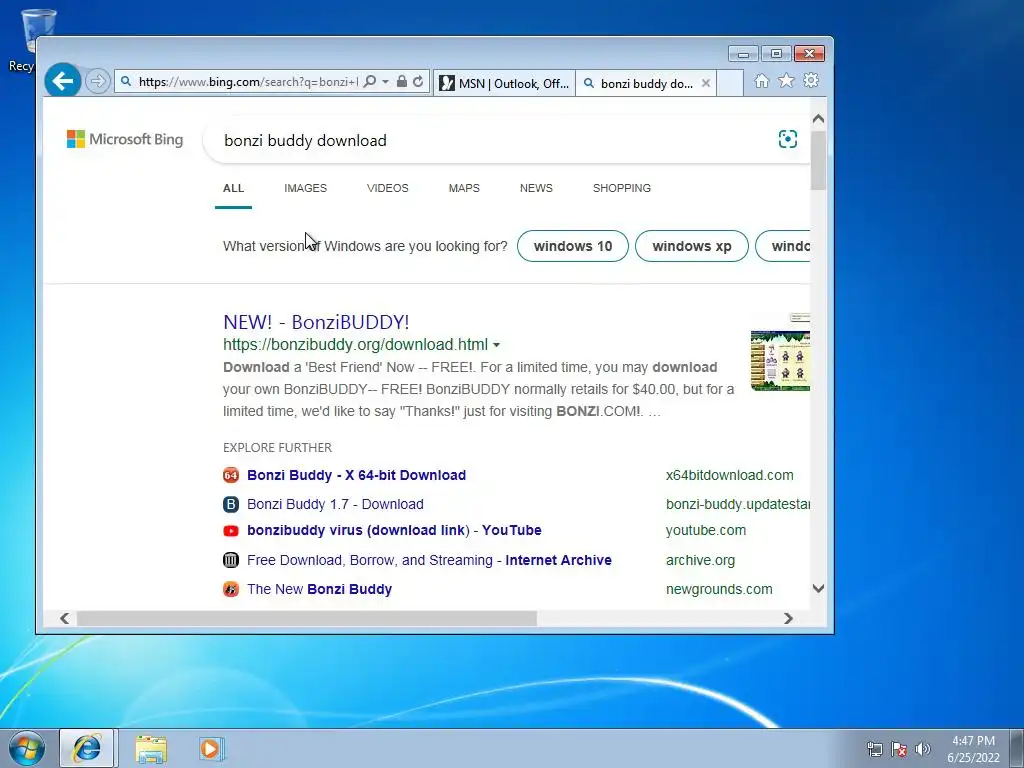
Task: Click the YouTube favicon icon
Action: [231, 531]
